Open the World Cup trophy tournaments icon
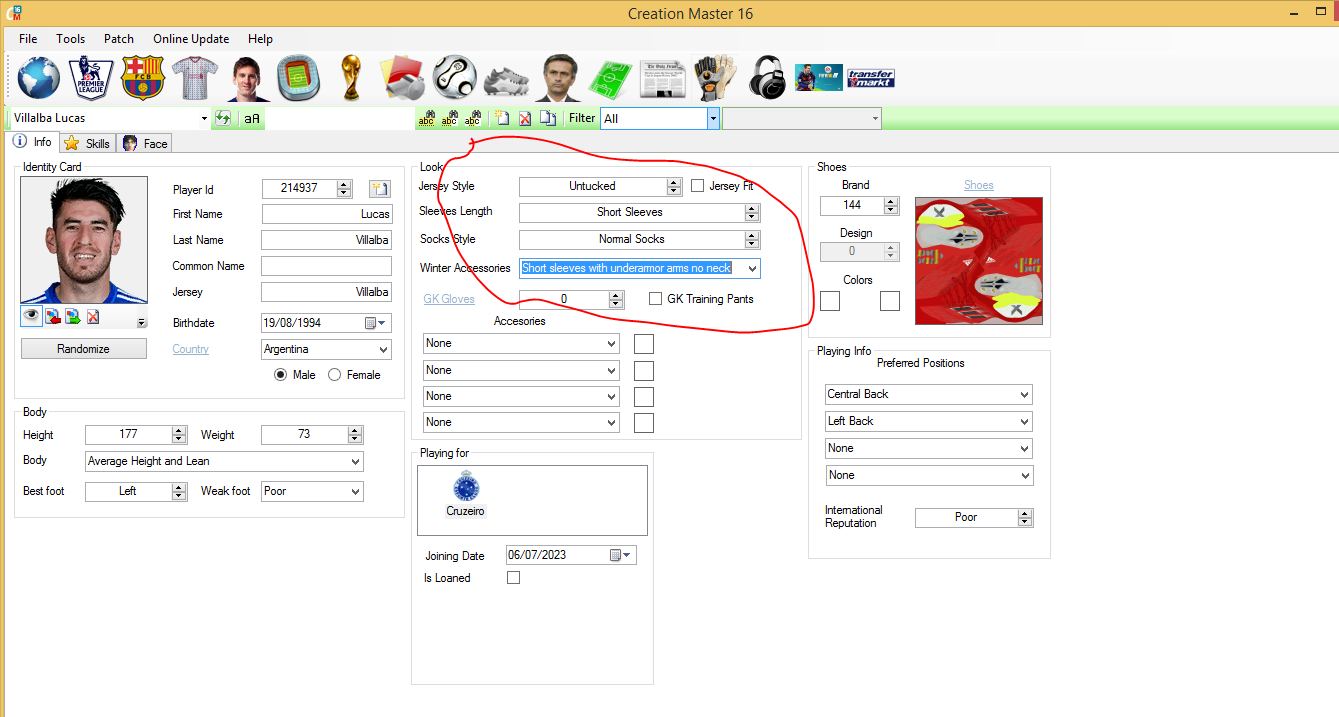Viewport: 1339px width, 717px height. click(350, 78)
